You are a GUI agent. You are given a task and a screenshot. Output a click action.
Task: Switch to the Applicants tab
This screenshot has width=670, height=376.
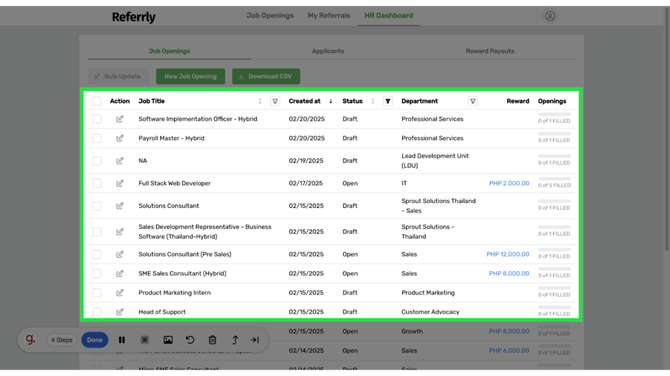(x=328, y=51)
